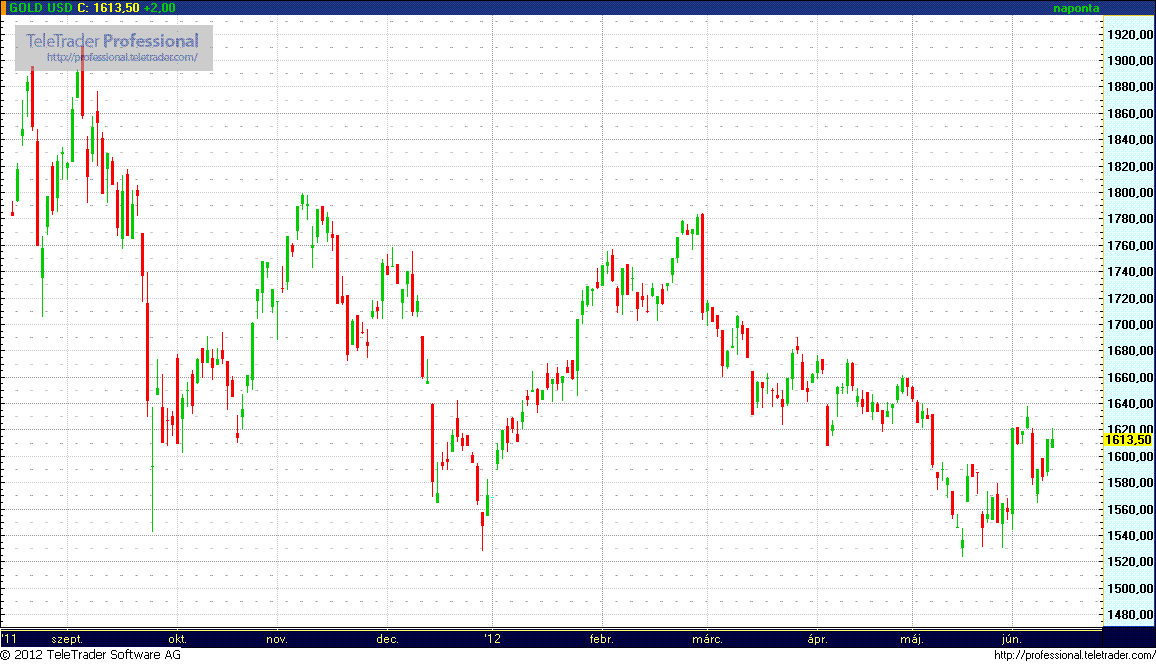
Task: Click the '12 year label on time axis
Action: click(492, 639)
